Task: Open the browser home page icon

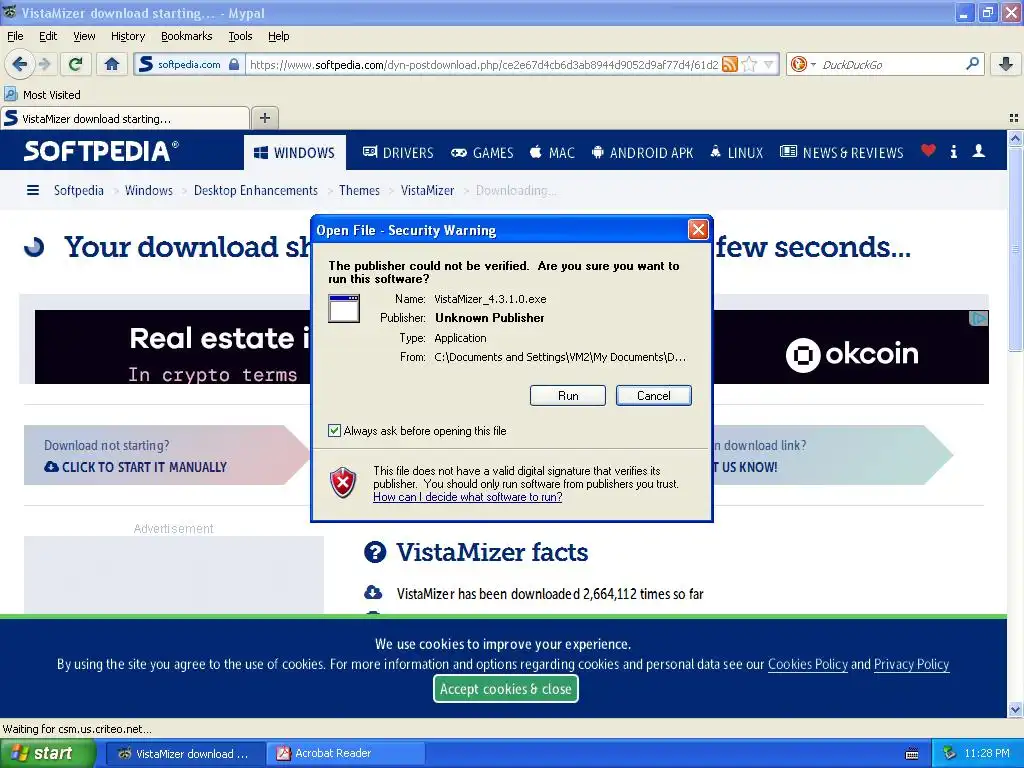Action: [112, 64]
